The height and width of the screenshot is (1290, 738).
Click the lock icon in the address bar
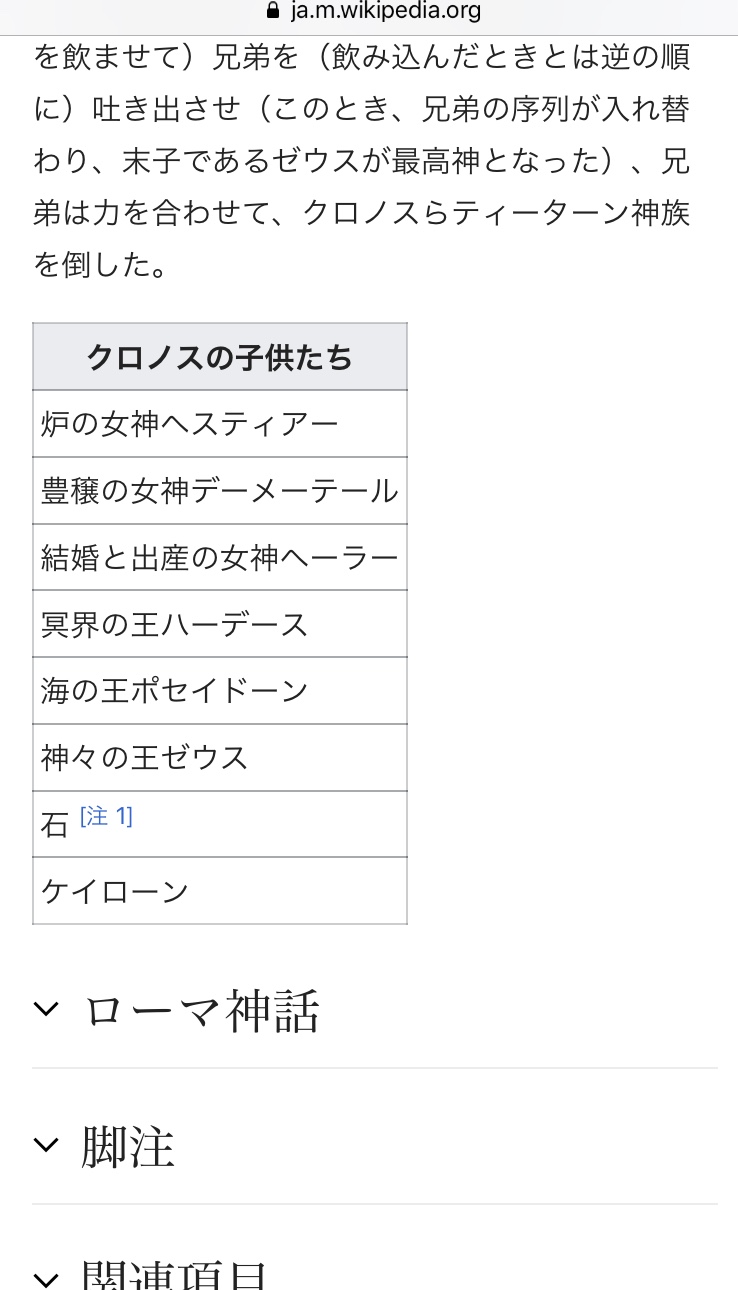point(272,12)
